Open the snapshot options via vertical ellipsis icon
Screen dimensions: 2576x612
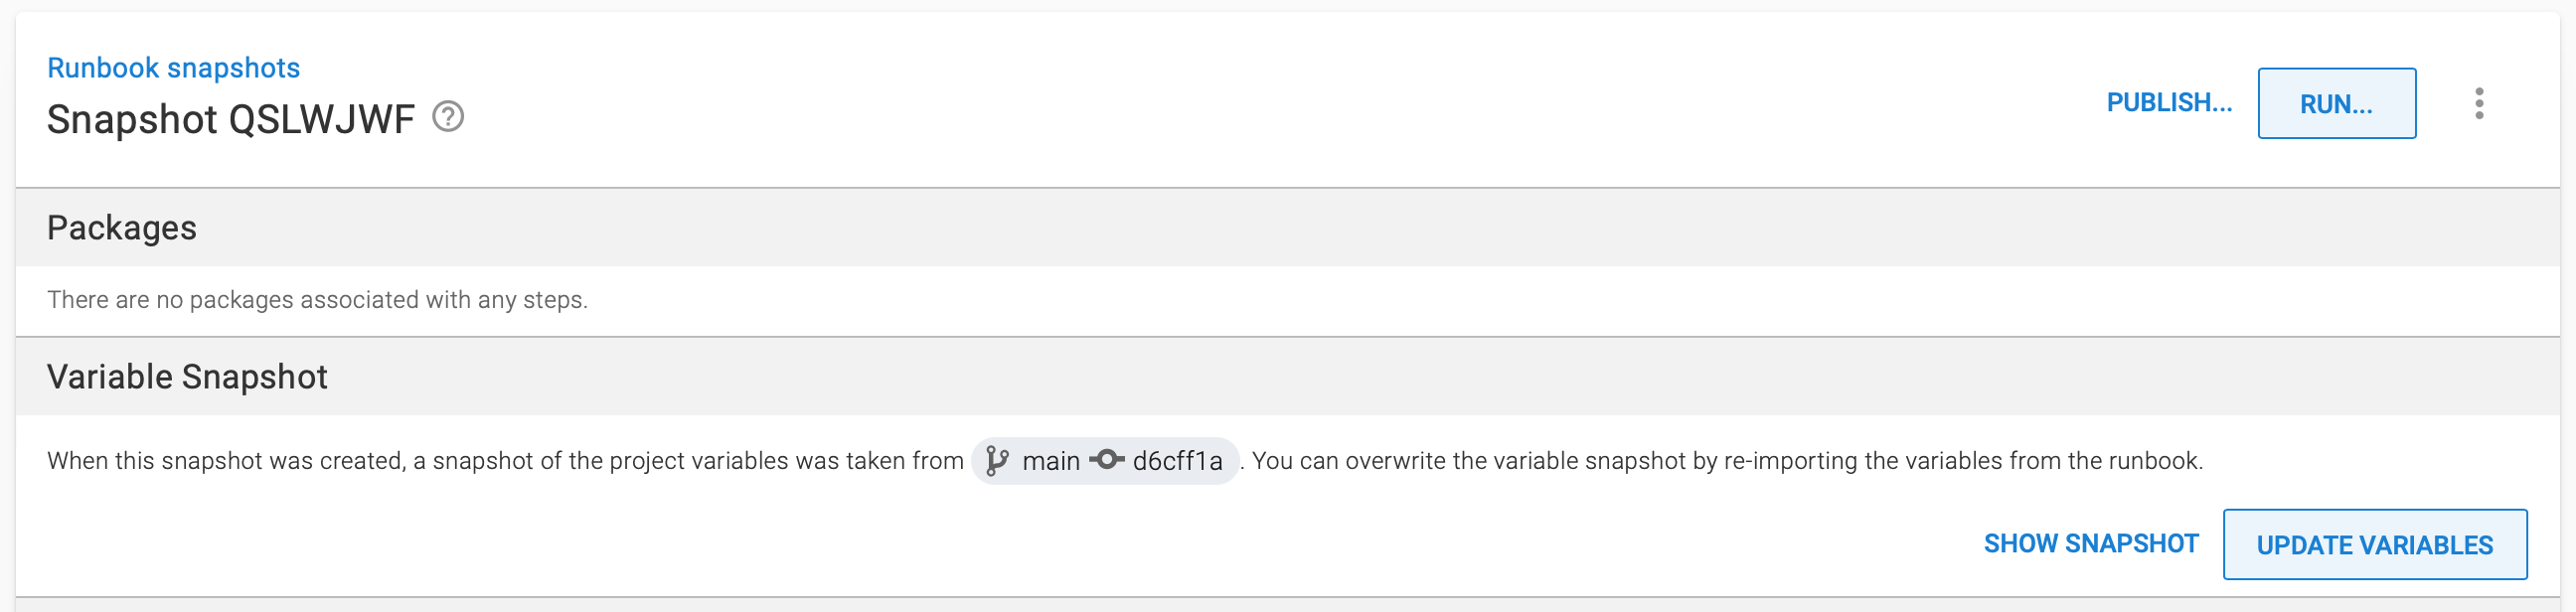2479,103
